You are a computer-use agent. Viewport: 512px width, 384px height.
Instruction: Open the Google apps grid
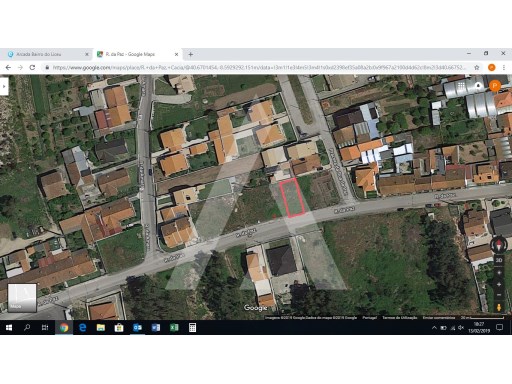point(461,86)
